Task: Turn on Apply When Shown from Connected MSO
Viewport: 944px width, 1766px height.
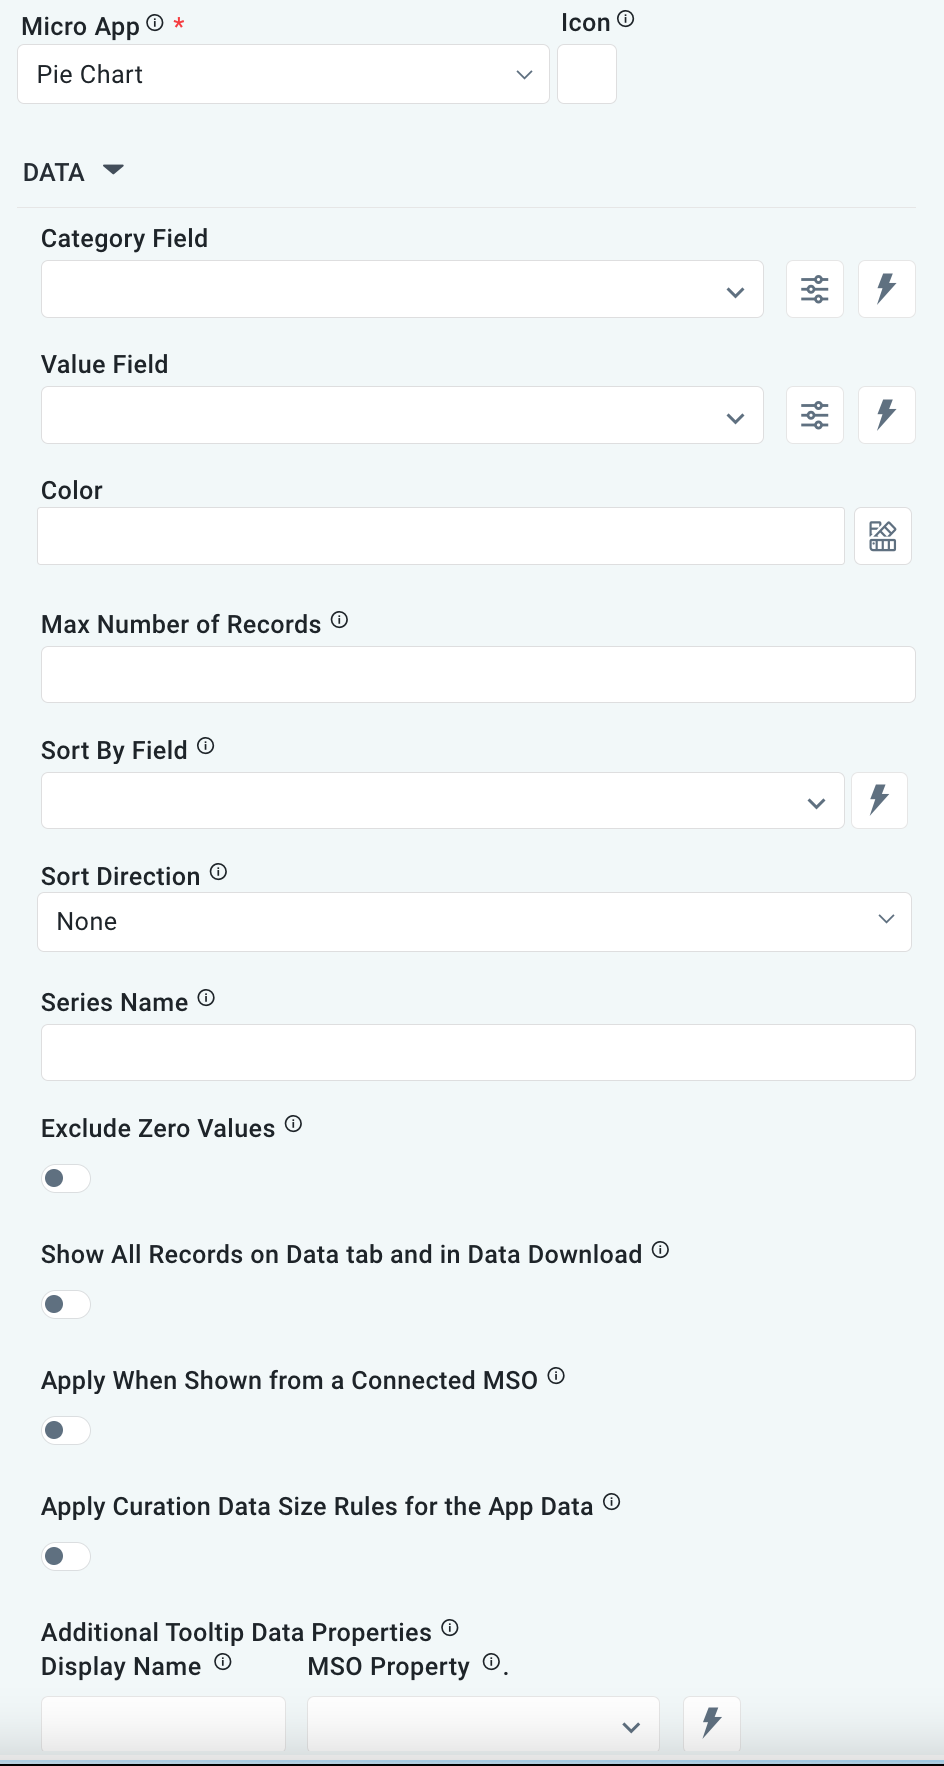Action: point(66,1430)
